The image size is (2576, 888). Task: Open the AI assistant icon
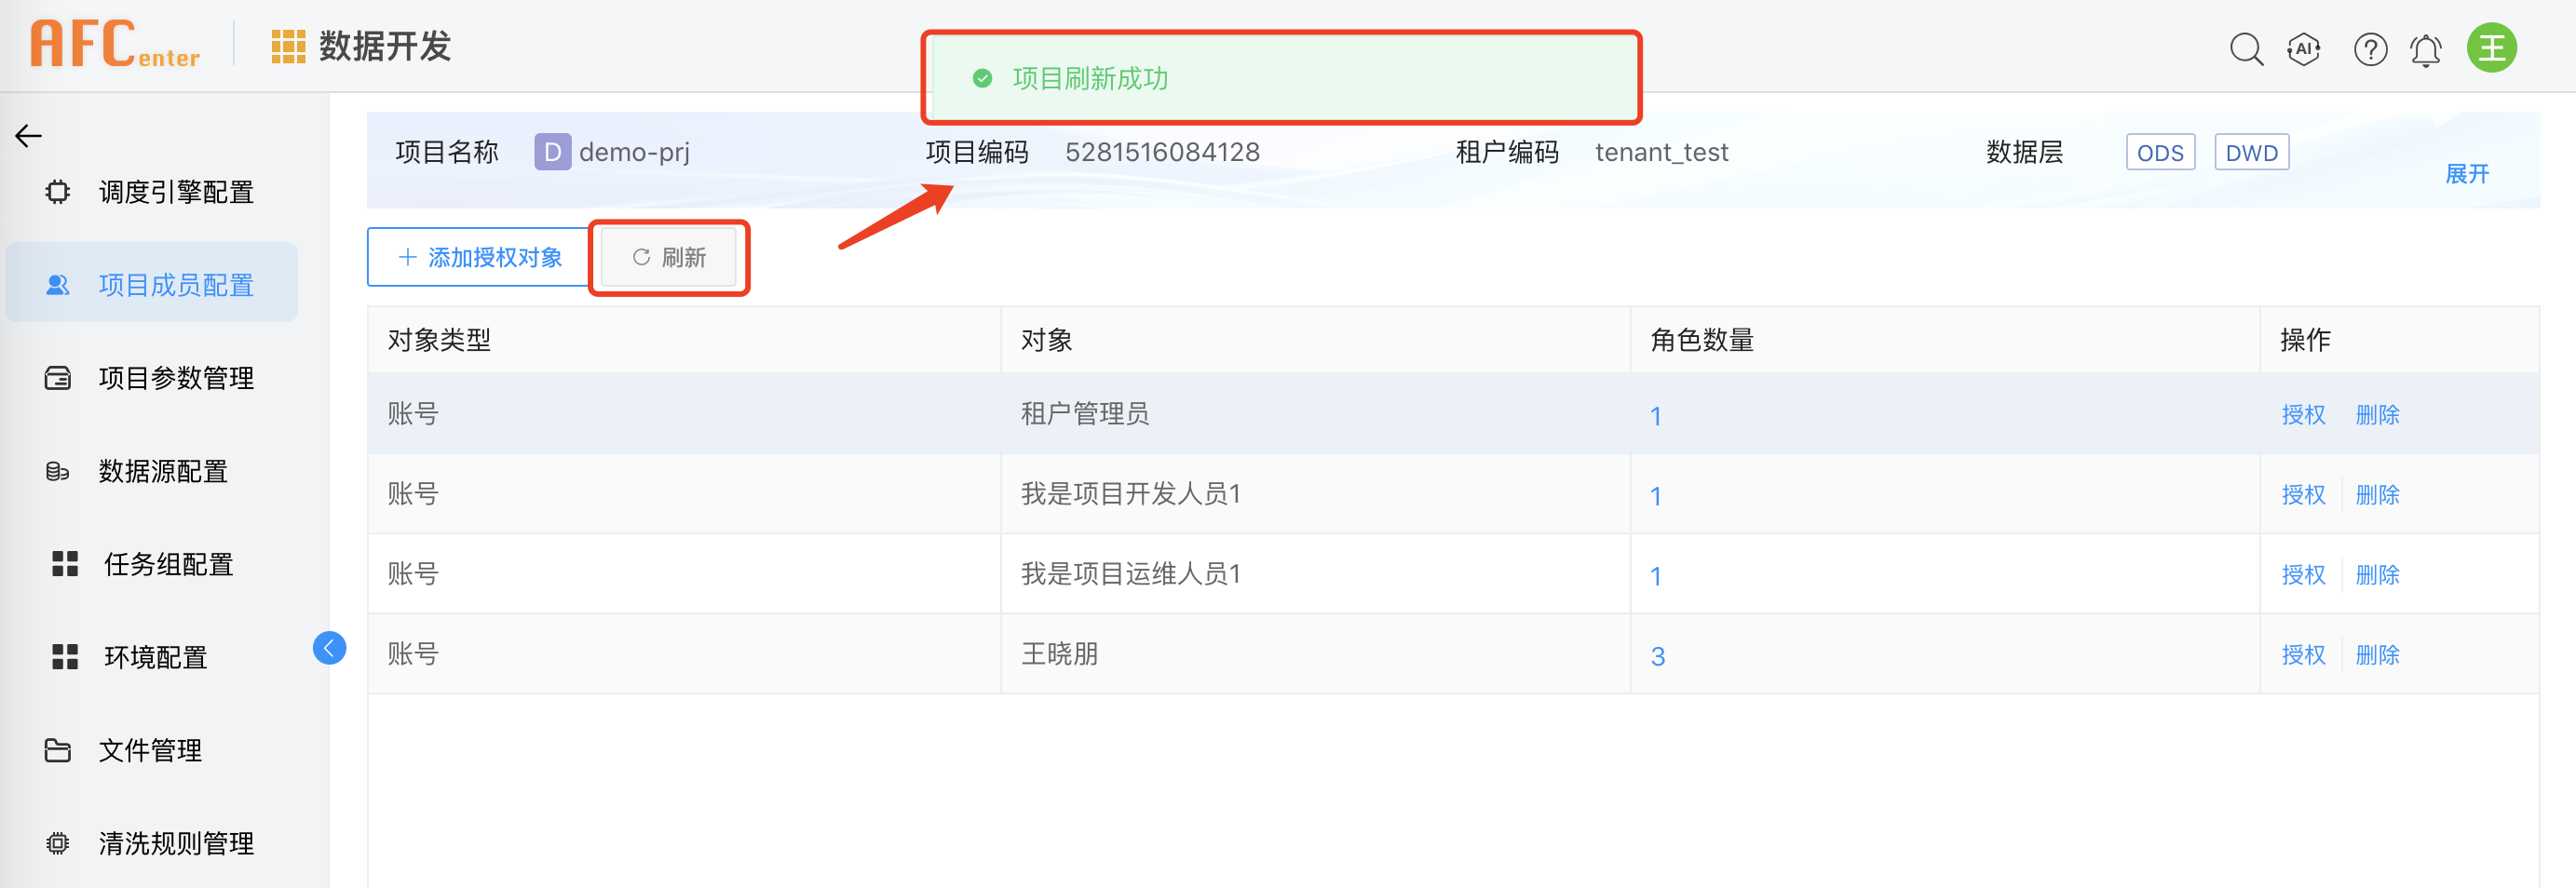(x=2304, y=48)
